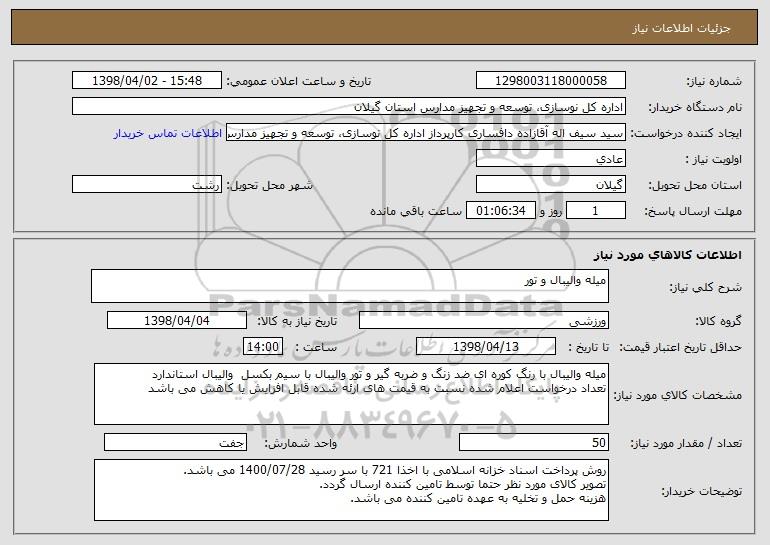Open the اطلاعات تماس خریدار link

point(168,134)
